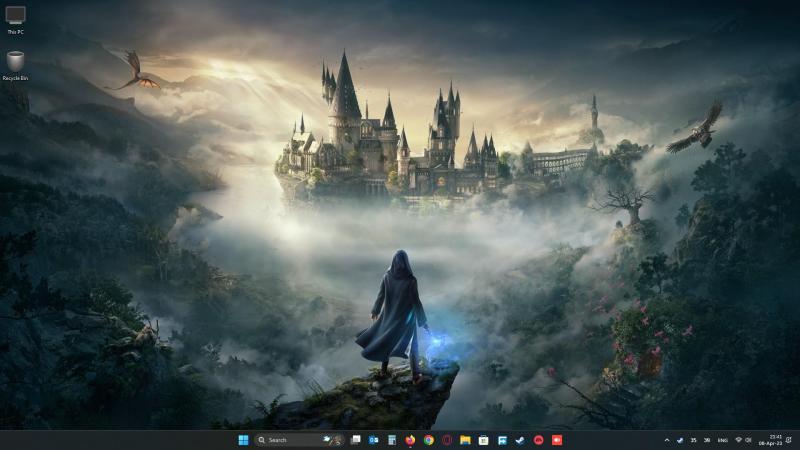The height and width of the screenshot is (450, 800).
Task: Open the clock and date calendar flyout
Action: pos(775,440)
